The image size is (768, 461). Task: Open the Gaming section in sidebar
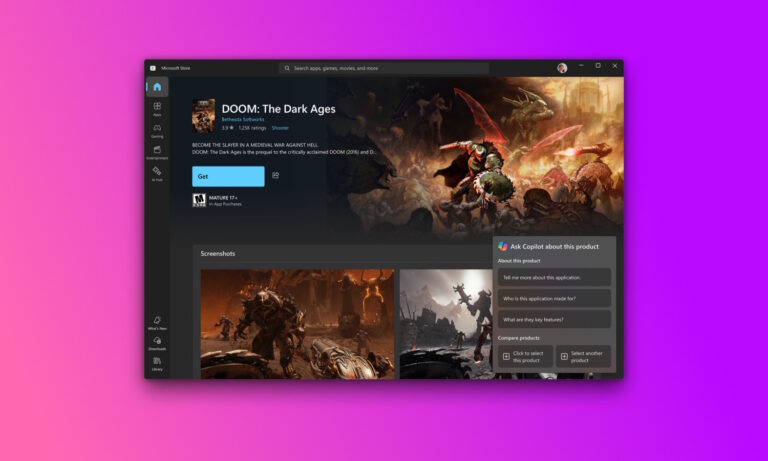tap(157, 130)
